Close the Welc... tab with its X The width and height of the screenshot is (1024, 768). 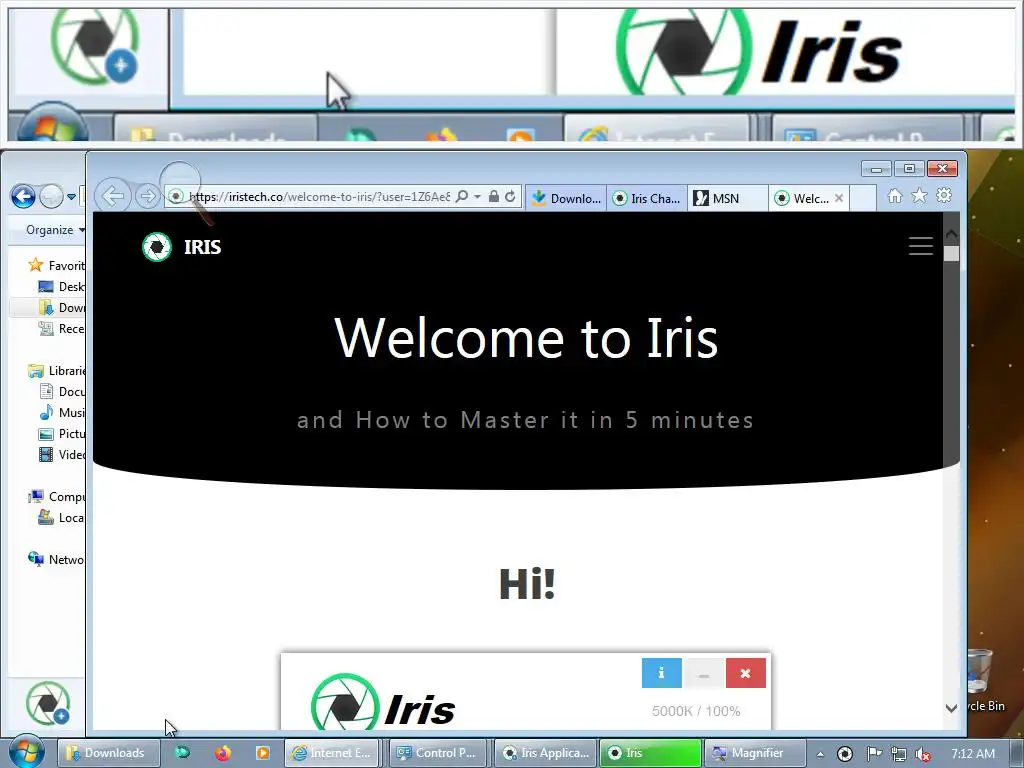(x=839, y=198)
